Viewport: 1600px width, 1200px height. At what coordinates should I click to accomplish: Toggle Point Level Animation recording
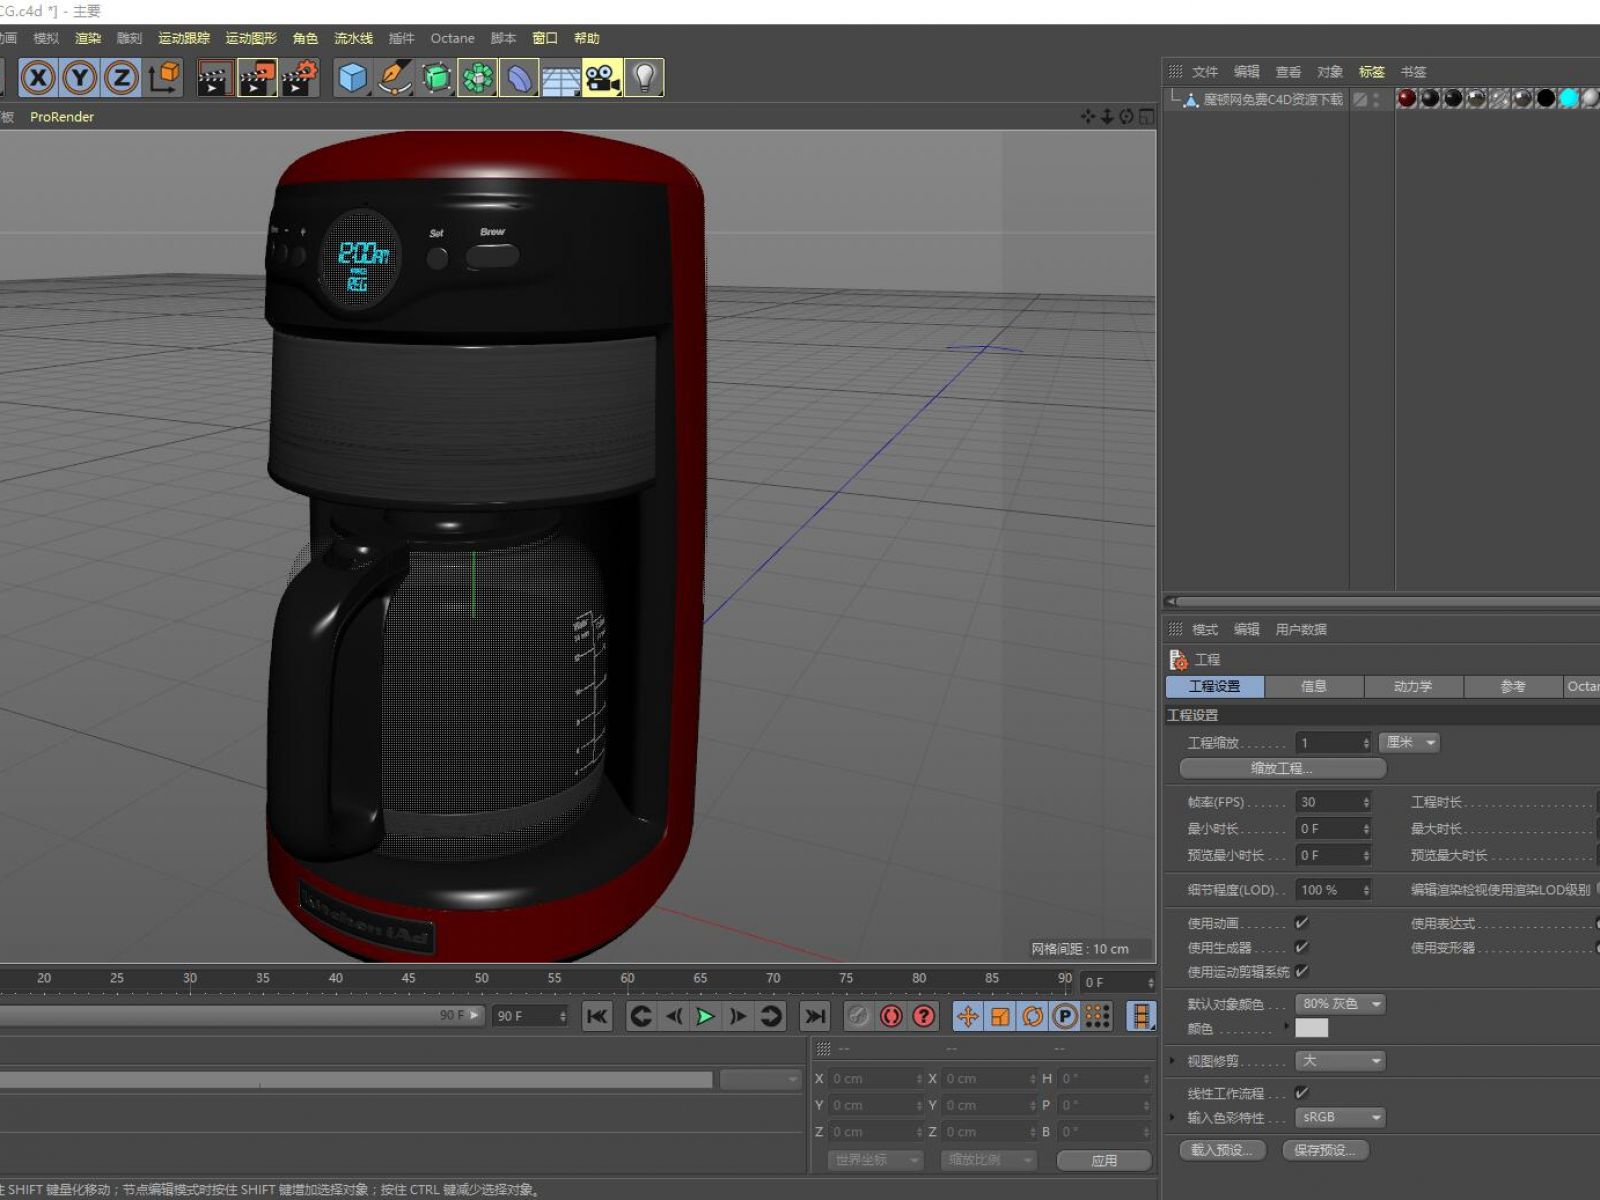click(1098, 1016)
